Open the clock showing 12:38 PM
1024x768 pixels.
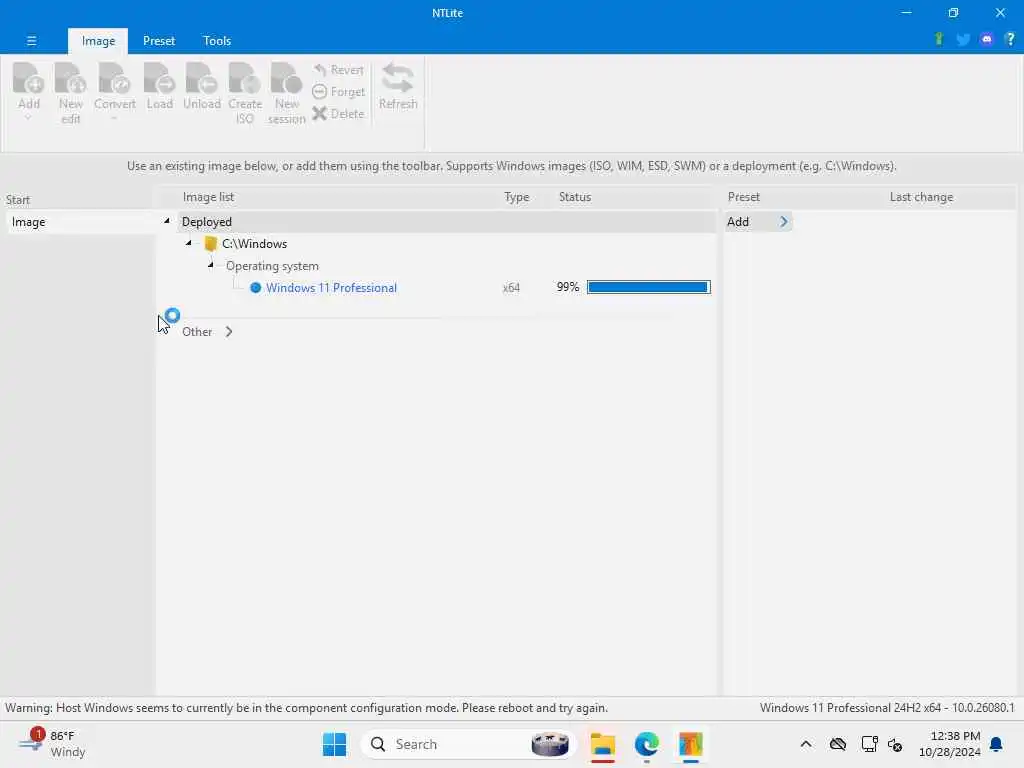tap(950, 744)
